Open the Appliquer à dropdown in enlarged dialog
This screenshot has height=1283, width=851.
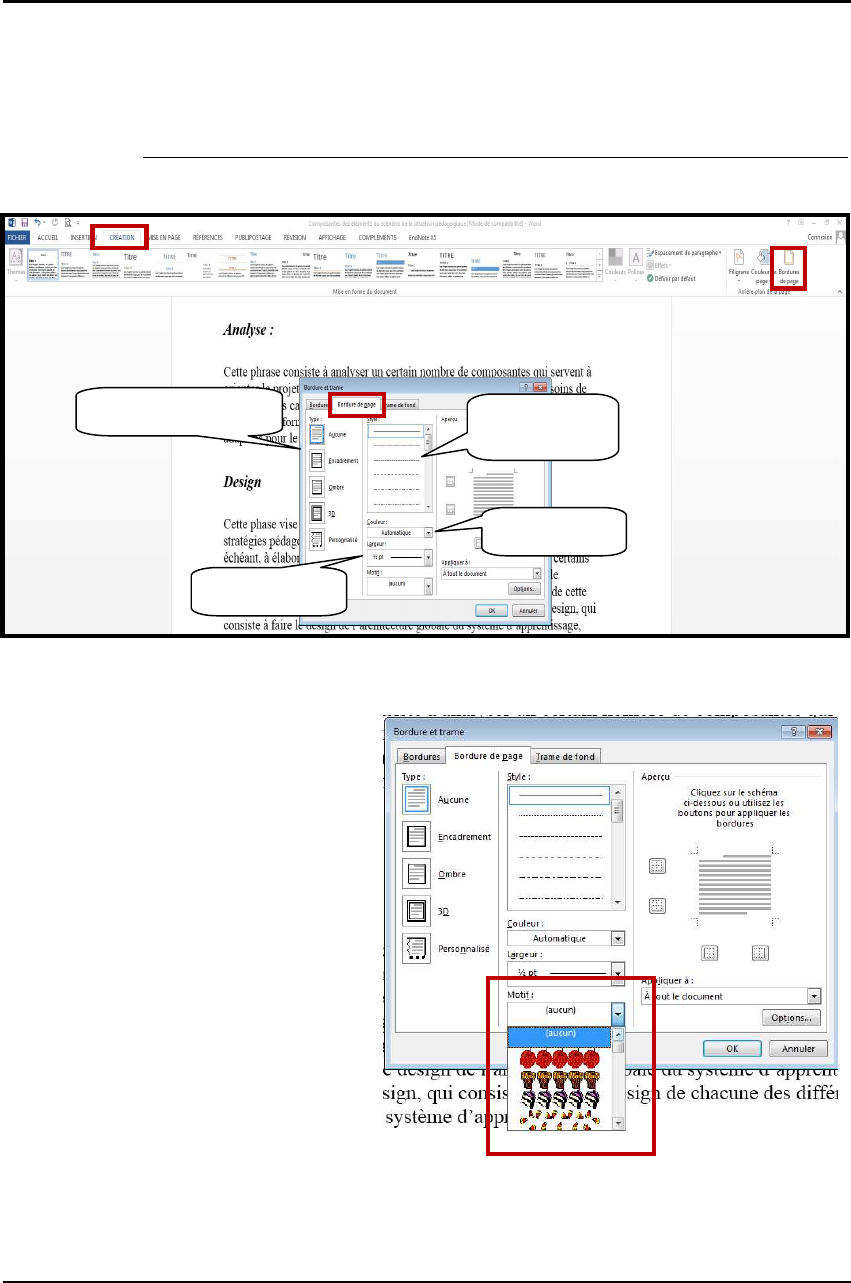814,996
